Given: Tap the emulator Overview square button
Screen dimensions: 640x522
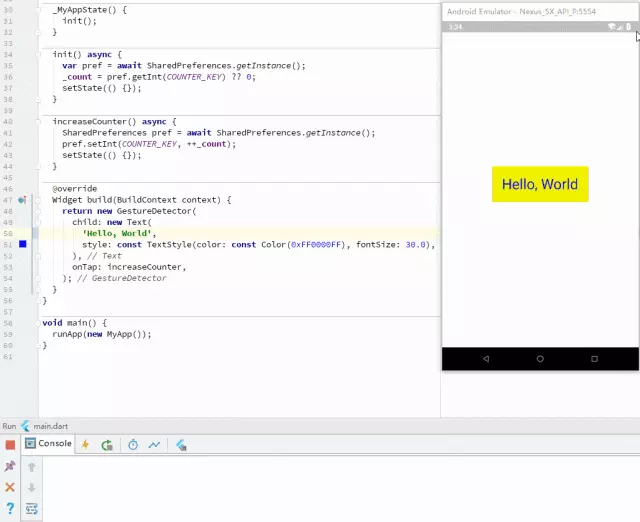Looking at the screenshot, I should (594, 359).
